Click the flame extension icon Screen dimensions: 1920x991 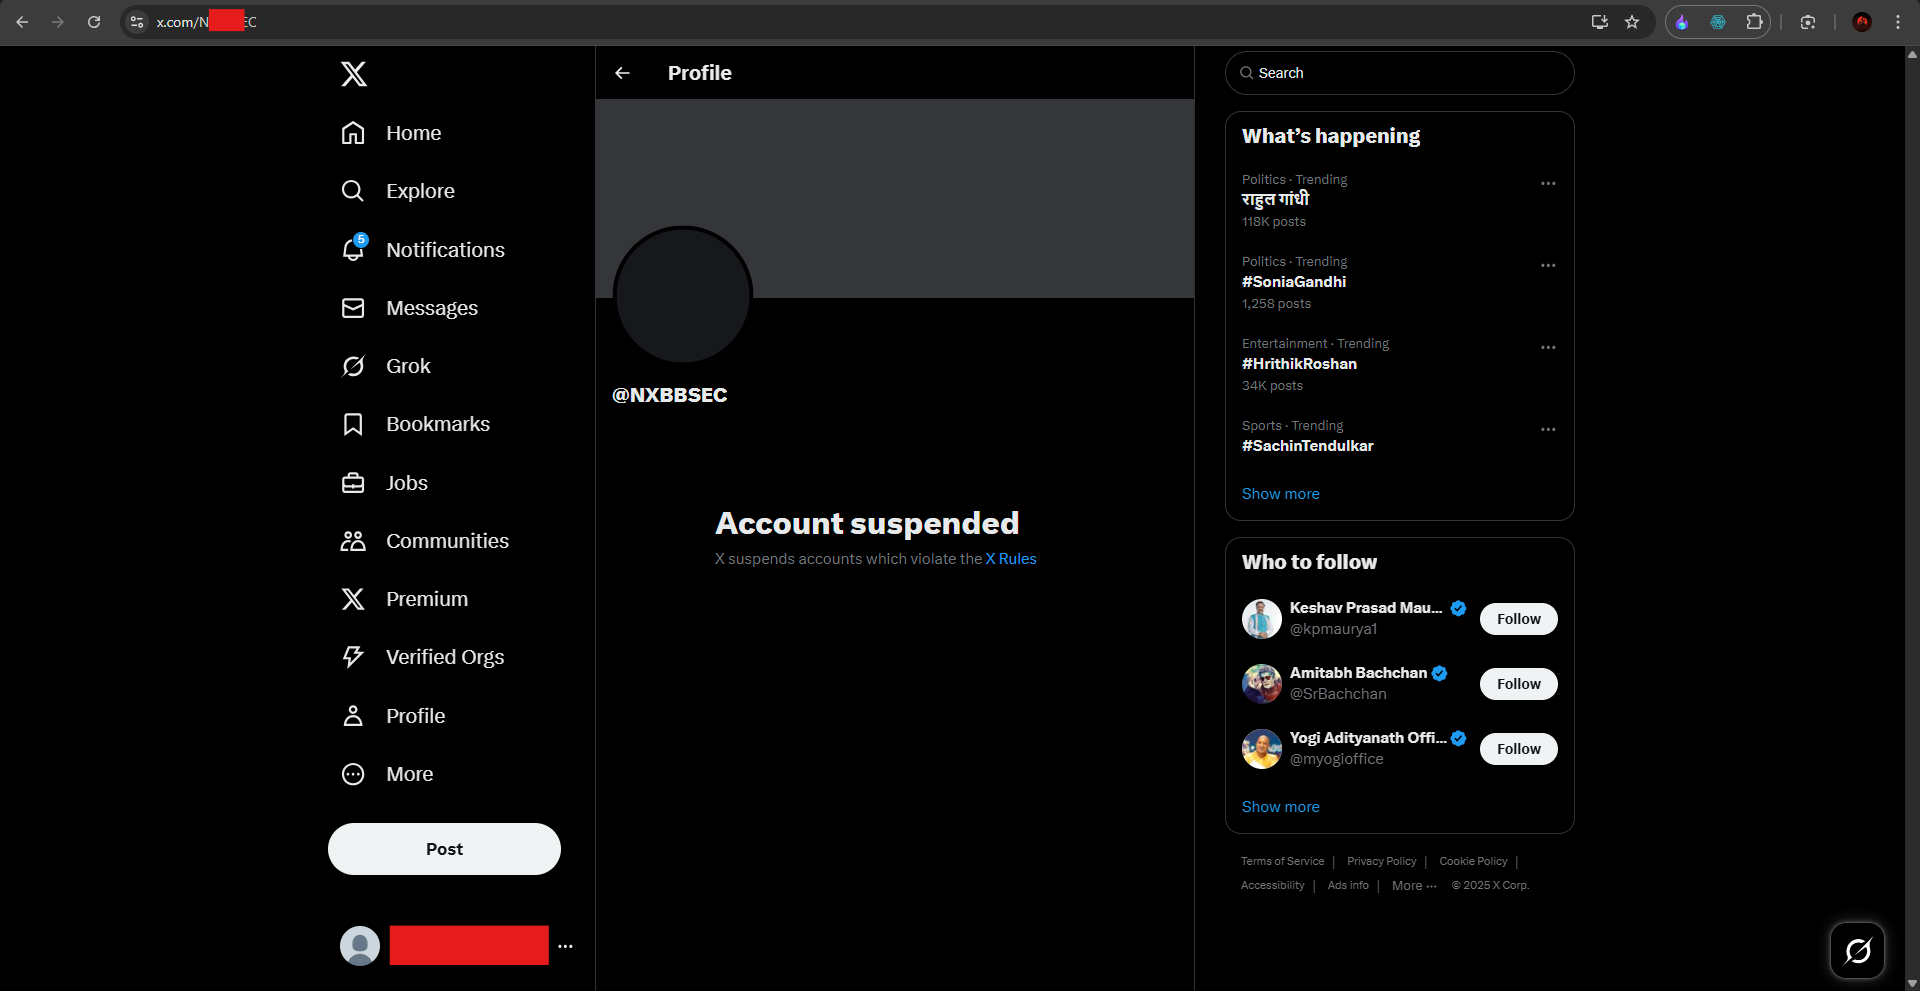[1682, 22]
